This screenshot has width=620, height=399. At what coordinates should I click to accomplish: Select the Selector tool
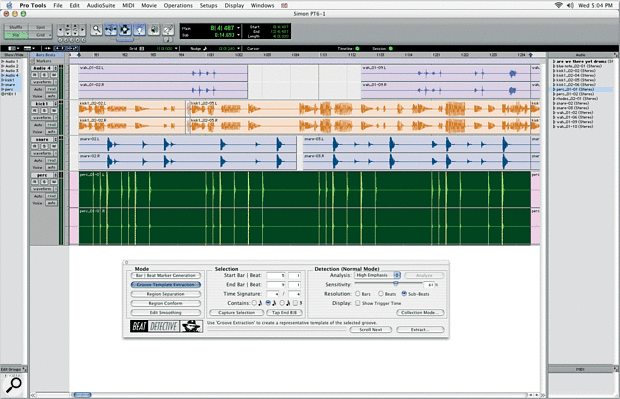pos(125,30)
